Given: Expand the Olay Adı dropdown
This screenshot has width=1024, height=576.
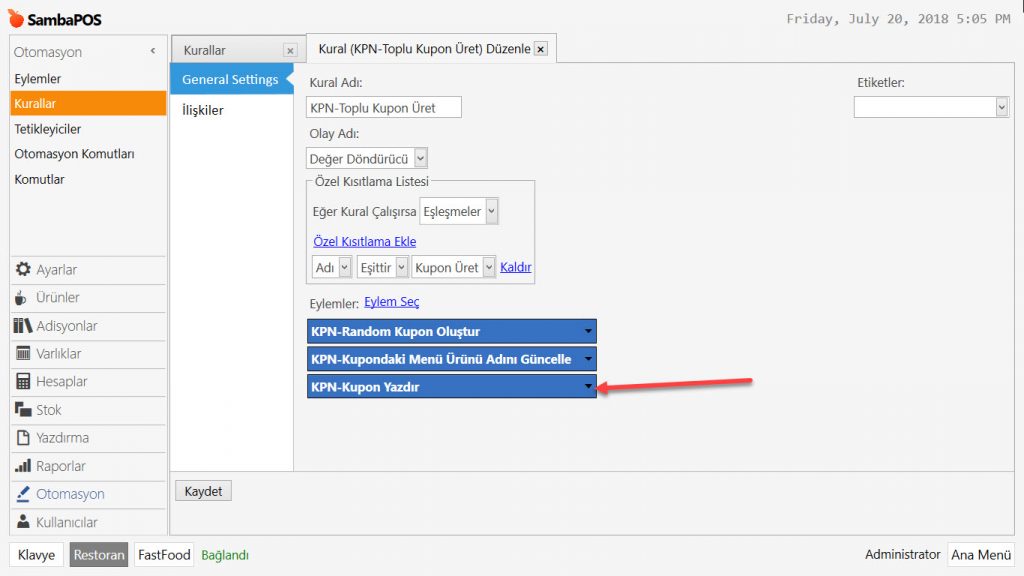Looking at the screenshot, I should pyautogui.click(x=420, y=158).
